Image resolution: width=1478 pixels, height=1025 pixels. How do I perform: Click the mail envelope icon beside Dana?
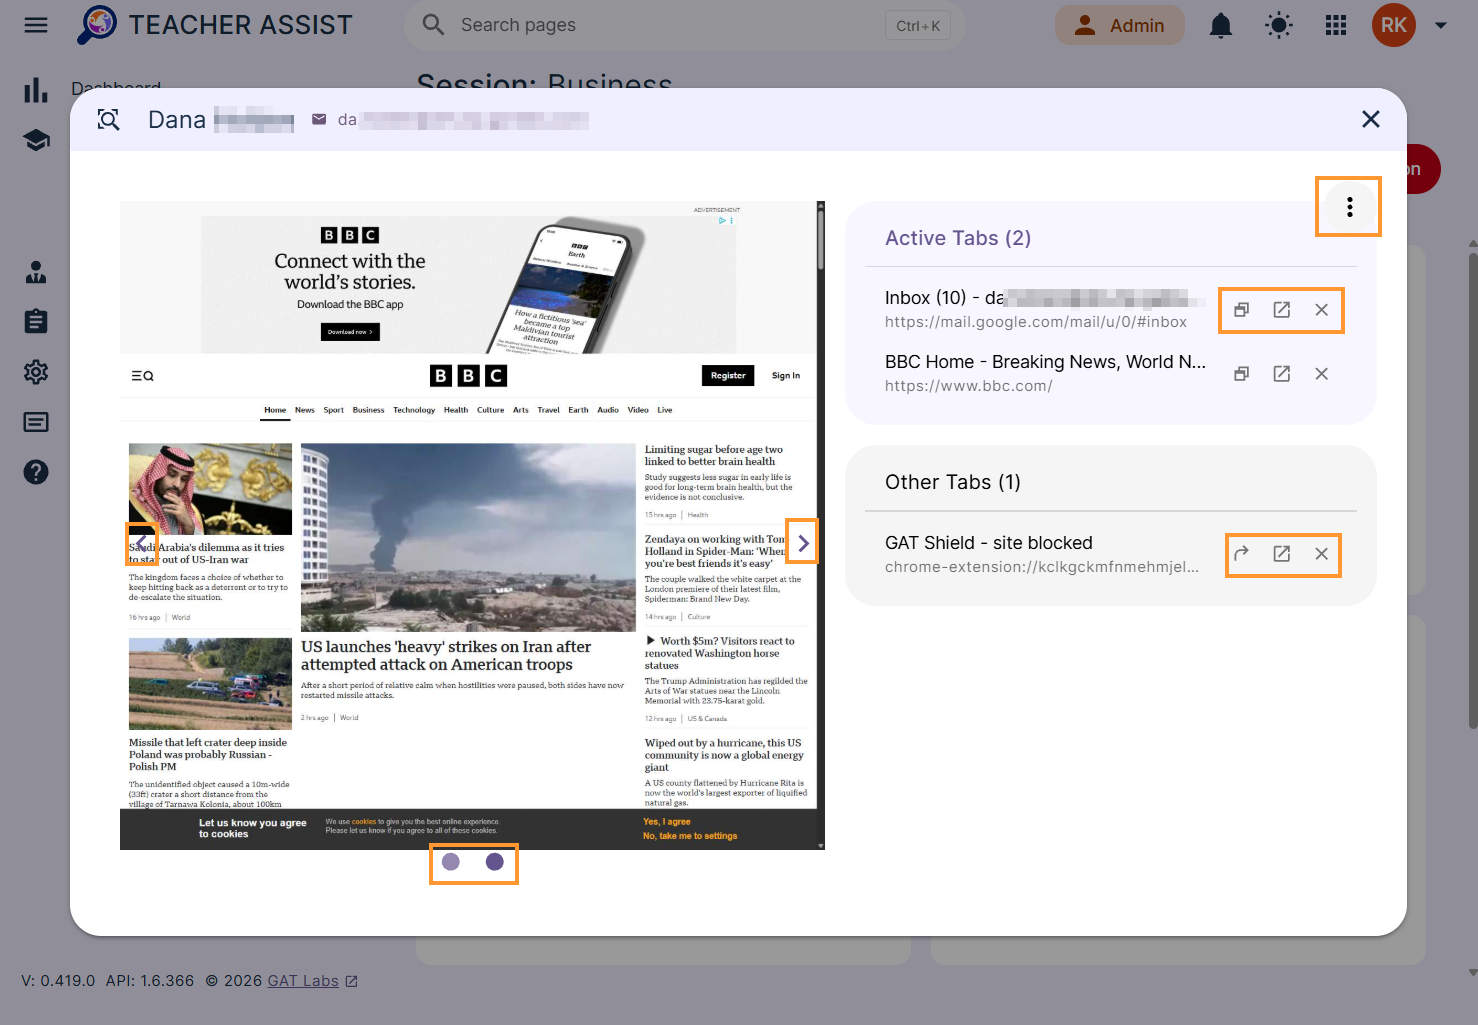click(x=319, y=120)
